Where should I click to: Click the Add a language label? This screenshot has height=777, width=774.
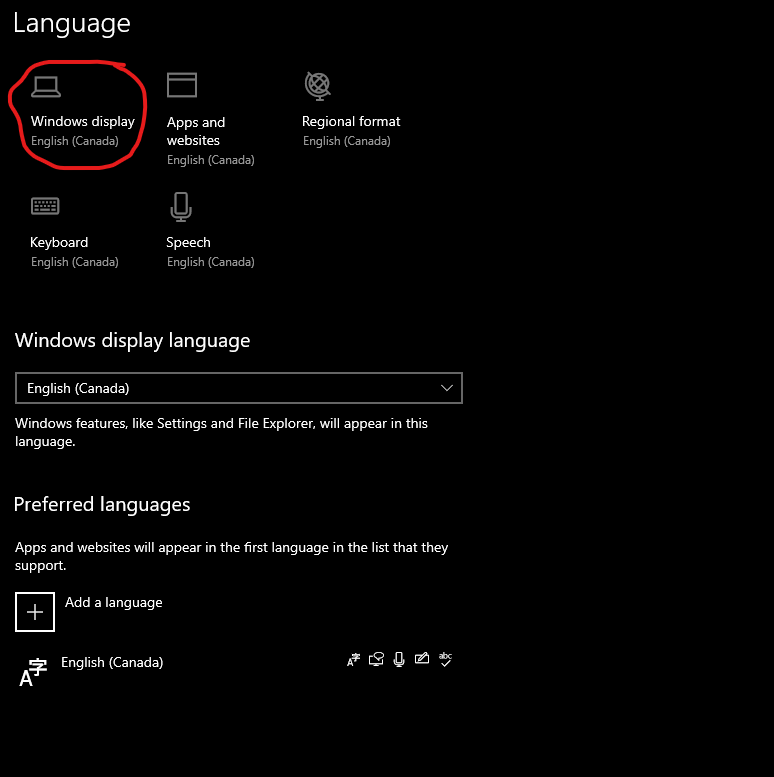(113, 603)
